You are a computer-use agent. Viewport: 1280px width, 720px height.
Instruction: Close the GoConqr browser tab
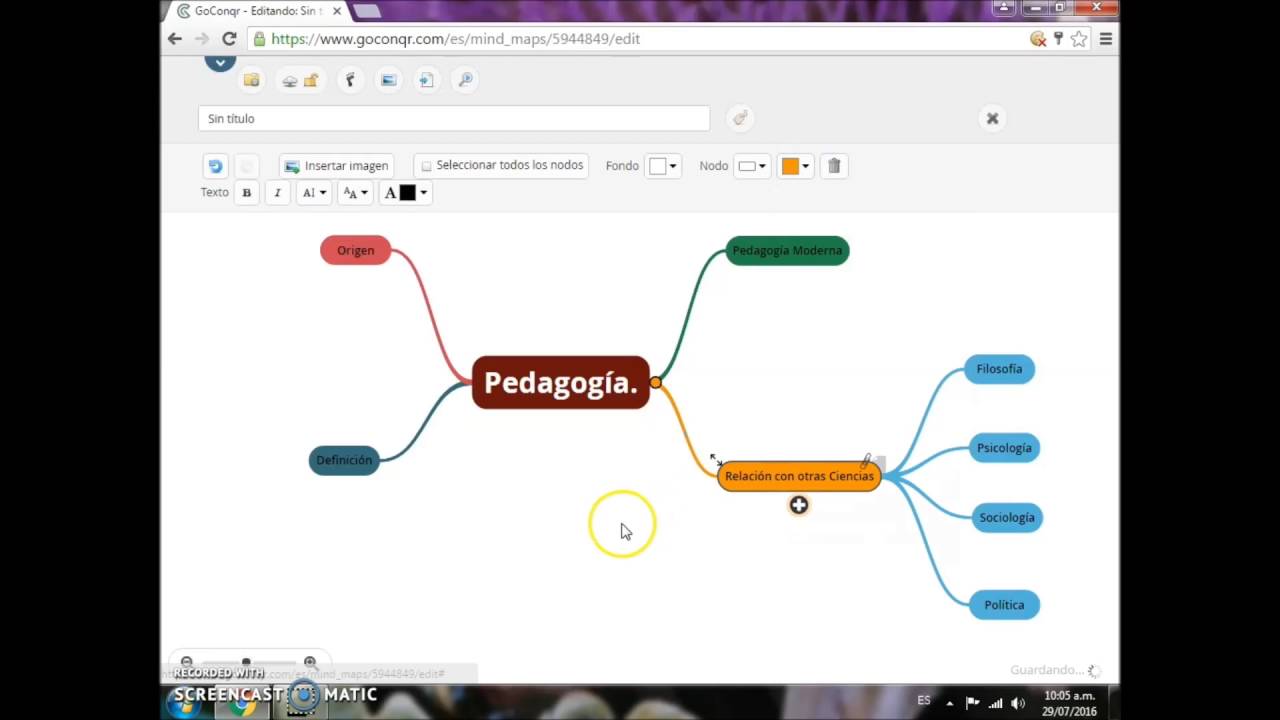tap(337, 11)
